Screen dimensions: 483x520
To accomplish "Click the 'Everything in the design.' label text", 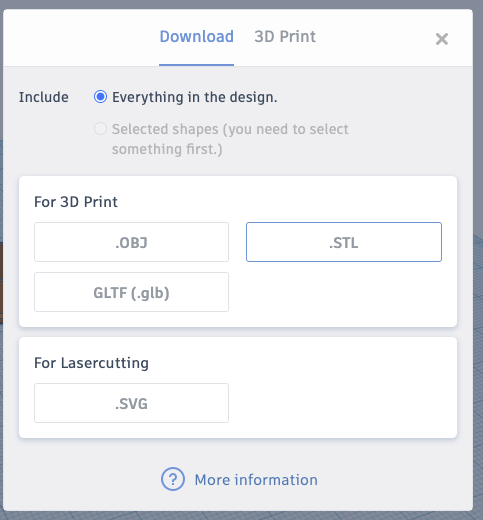I will click(x=195, y=97).
